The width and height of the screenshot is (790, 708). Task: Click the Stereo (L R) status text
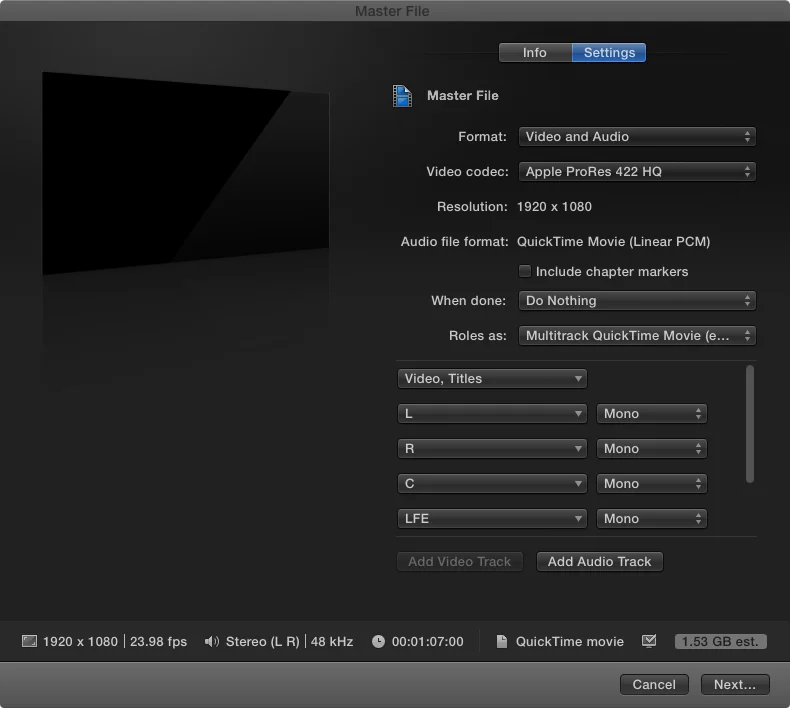click(262, 641)
